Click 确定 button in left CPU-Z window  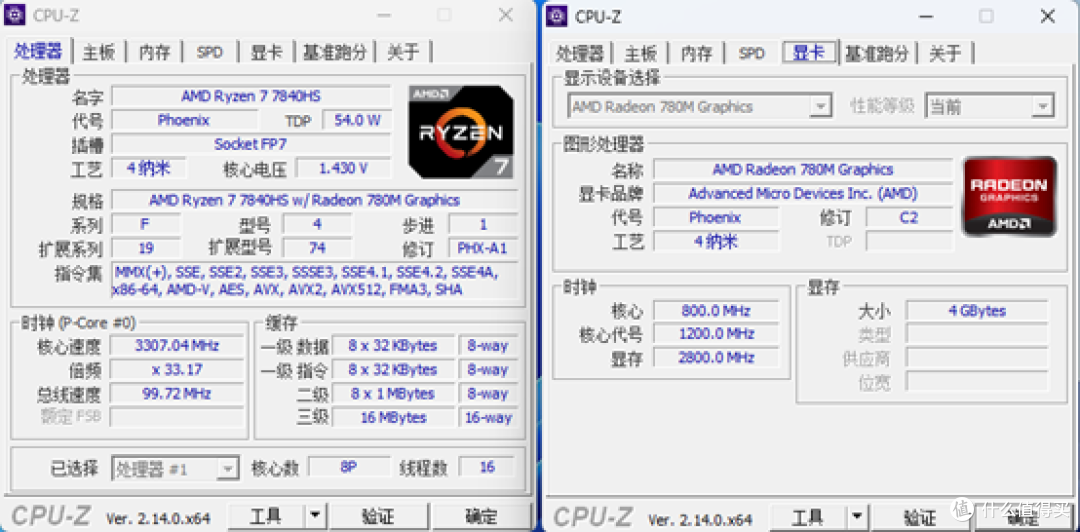(x=481, y=516)
